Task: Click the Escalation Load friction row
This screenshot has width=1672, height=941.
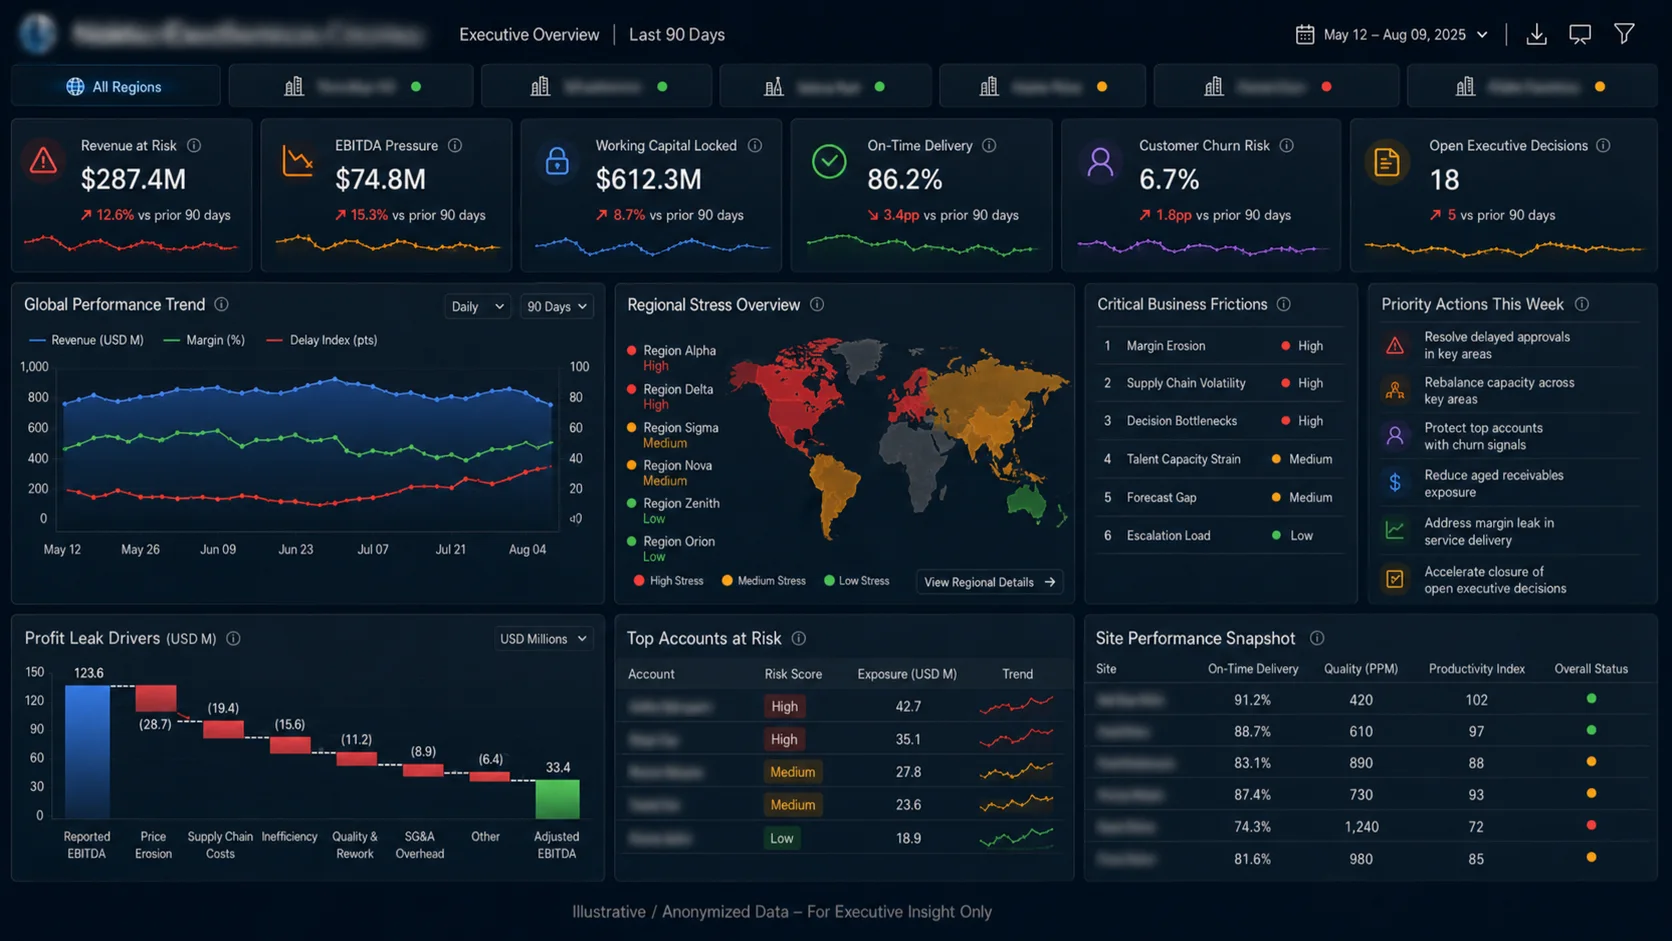Action: [1219, 536]
